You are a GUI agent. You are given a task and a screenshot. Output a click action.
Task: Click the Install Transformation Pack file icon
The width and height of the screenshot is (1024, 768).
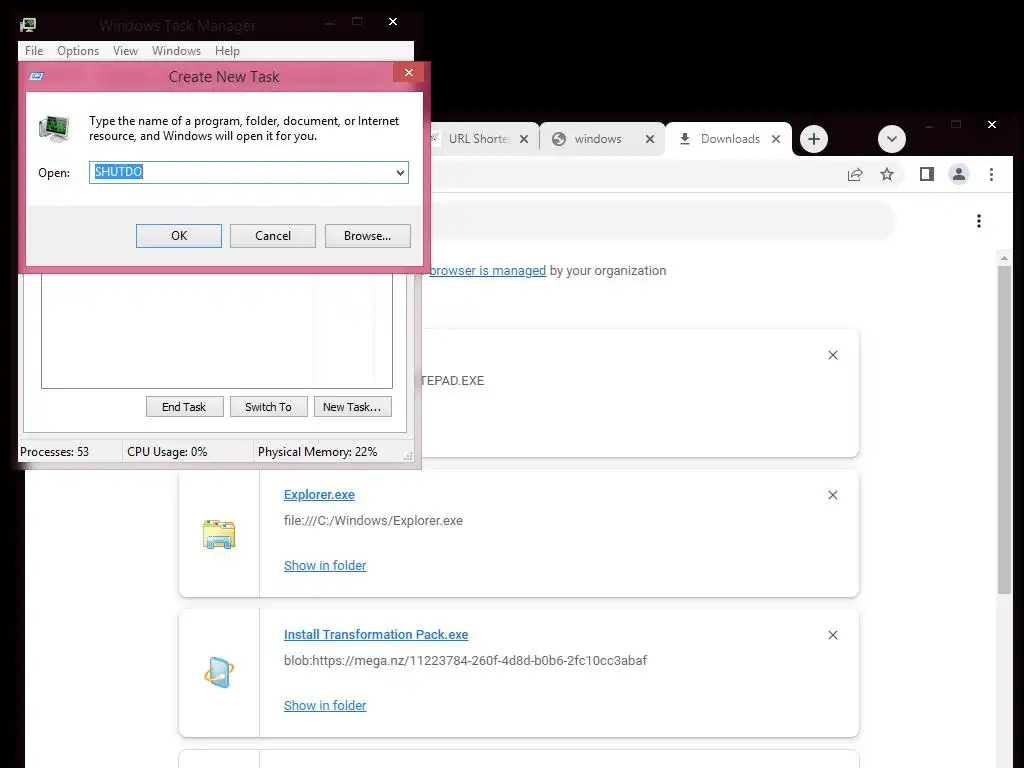(x=219, y=673)
